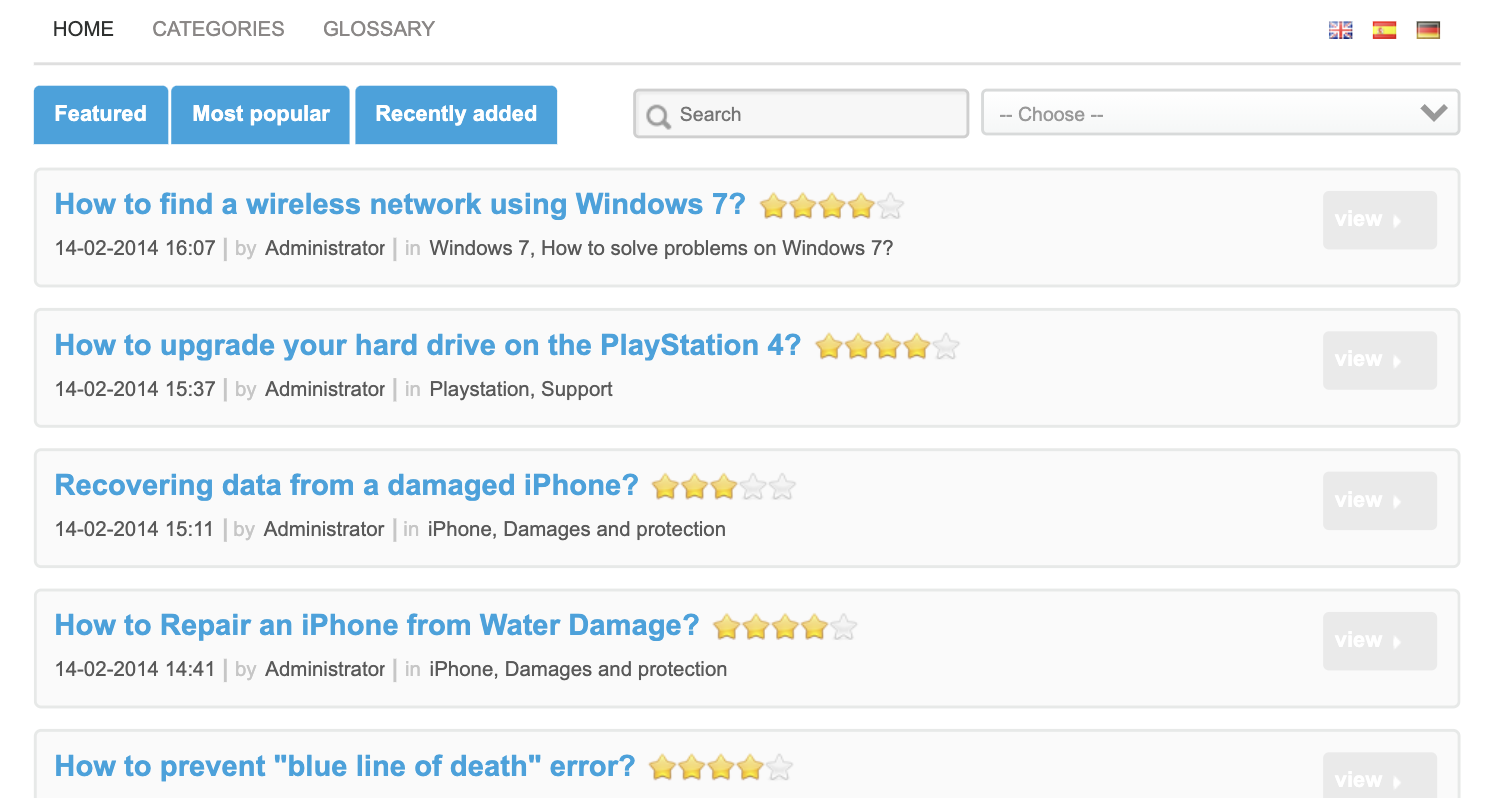
Task: Open iPhone category in the Water Damage row
Action: (x=462, y=669)
